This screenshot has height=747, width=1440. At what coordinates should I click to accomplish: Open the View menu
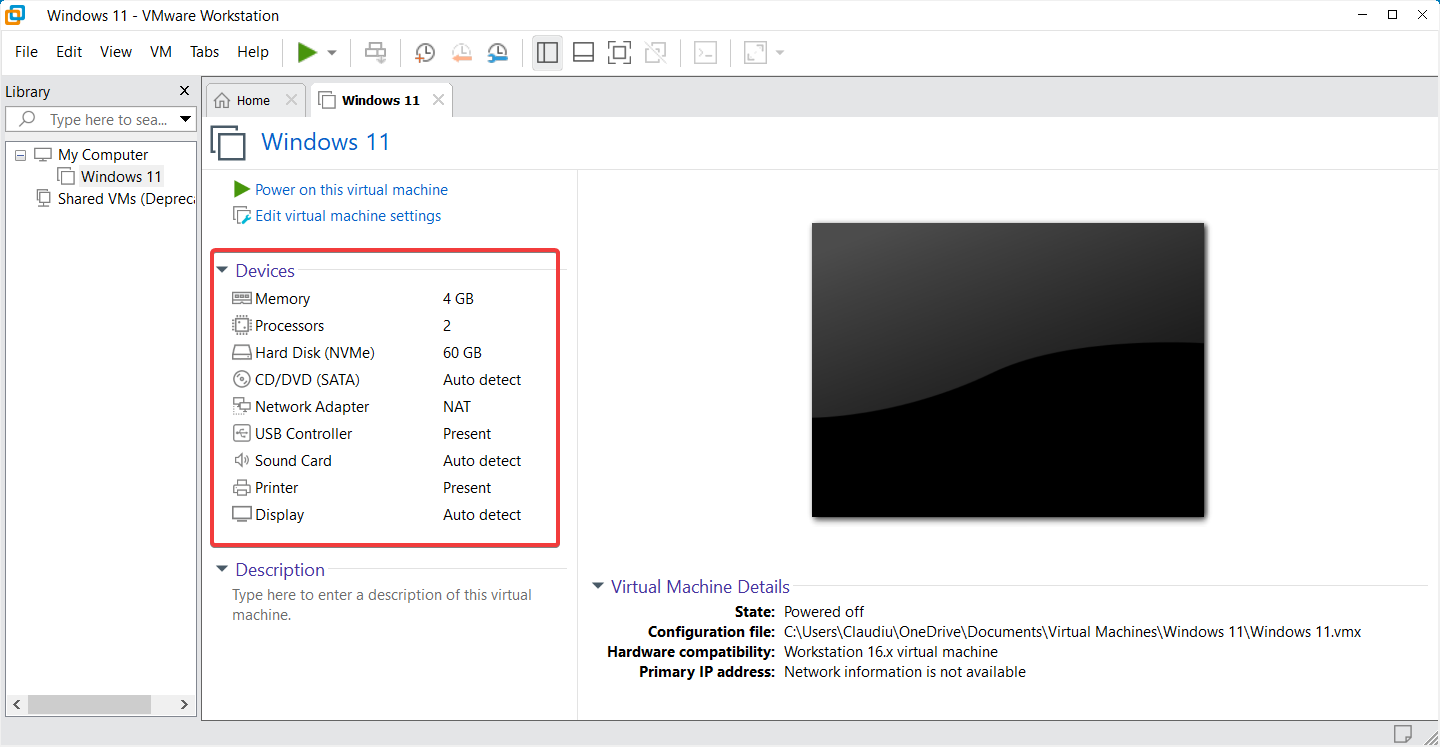pyautogui.click(x=116, y=52)
